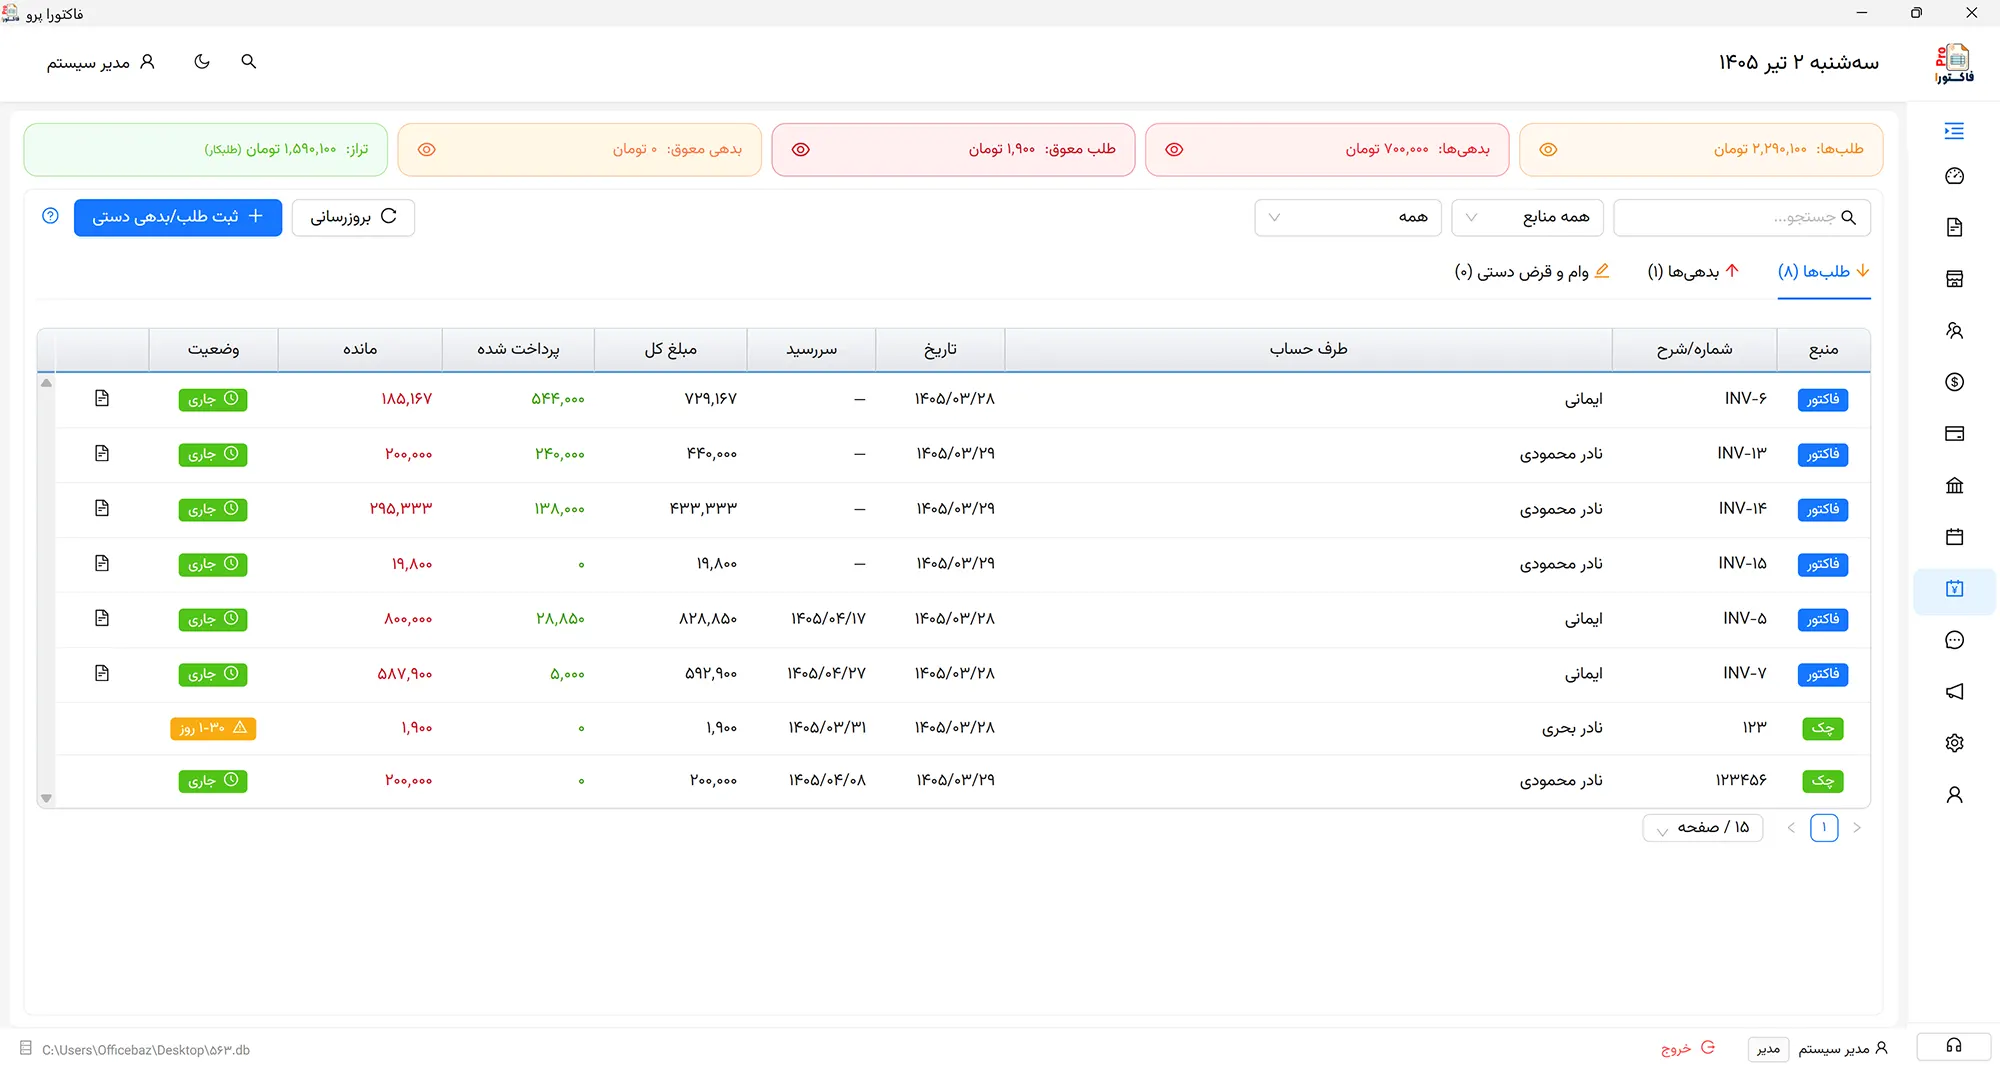Viewport: 2000px width, 1065px height.
Task: Switch to وام و قرض دستی tab
Action: point(1532,272)
